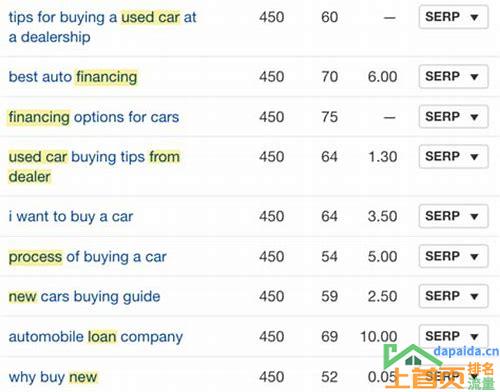Viewport: 500px width, 392px height.
Task: Open SERP dropdown for process of buying a car
Action: (x=453, y=256)
